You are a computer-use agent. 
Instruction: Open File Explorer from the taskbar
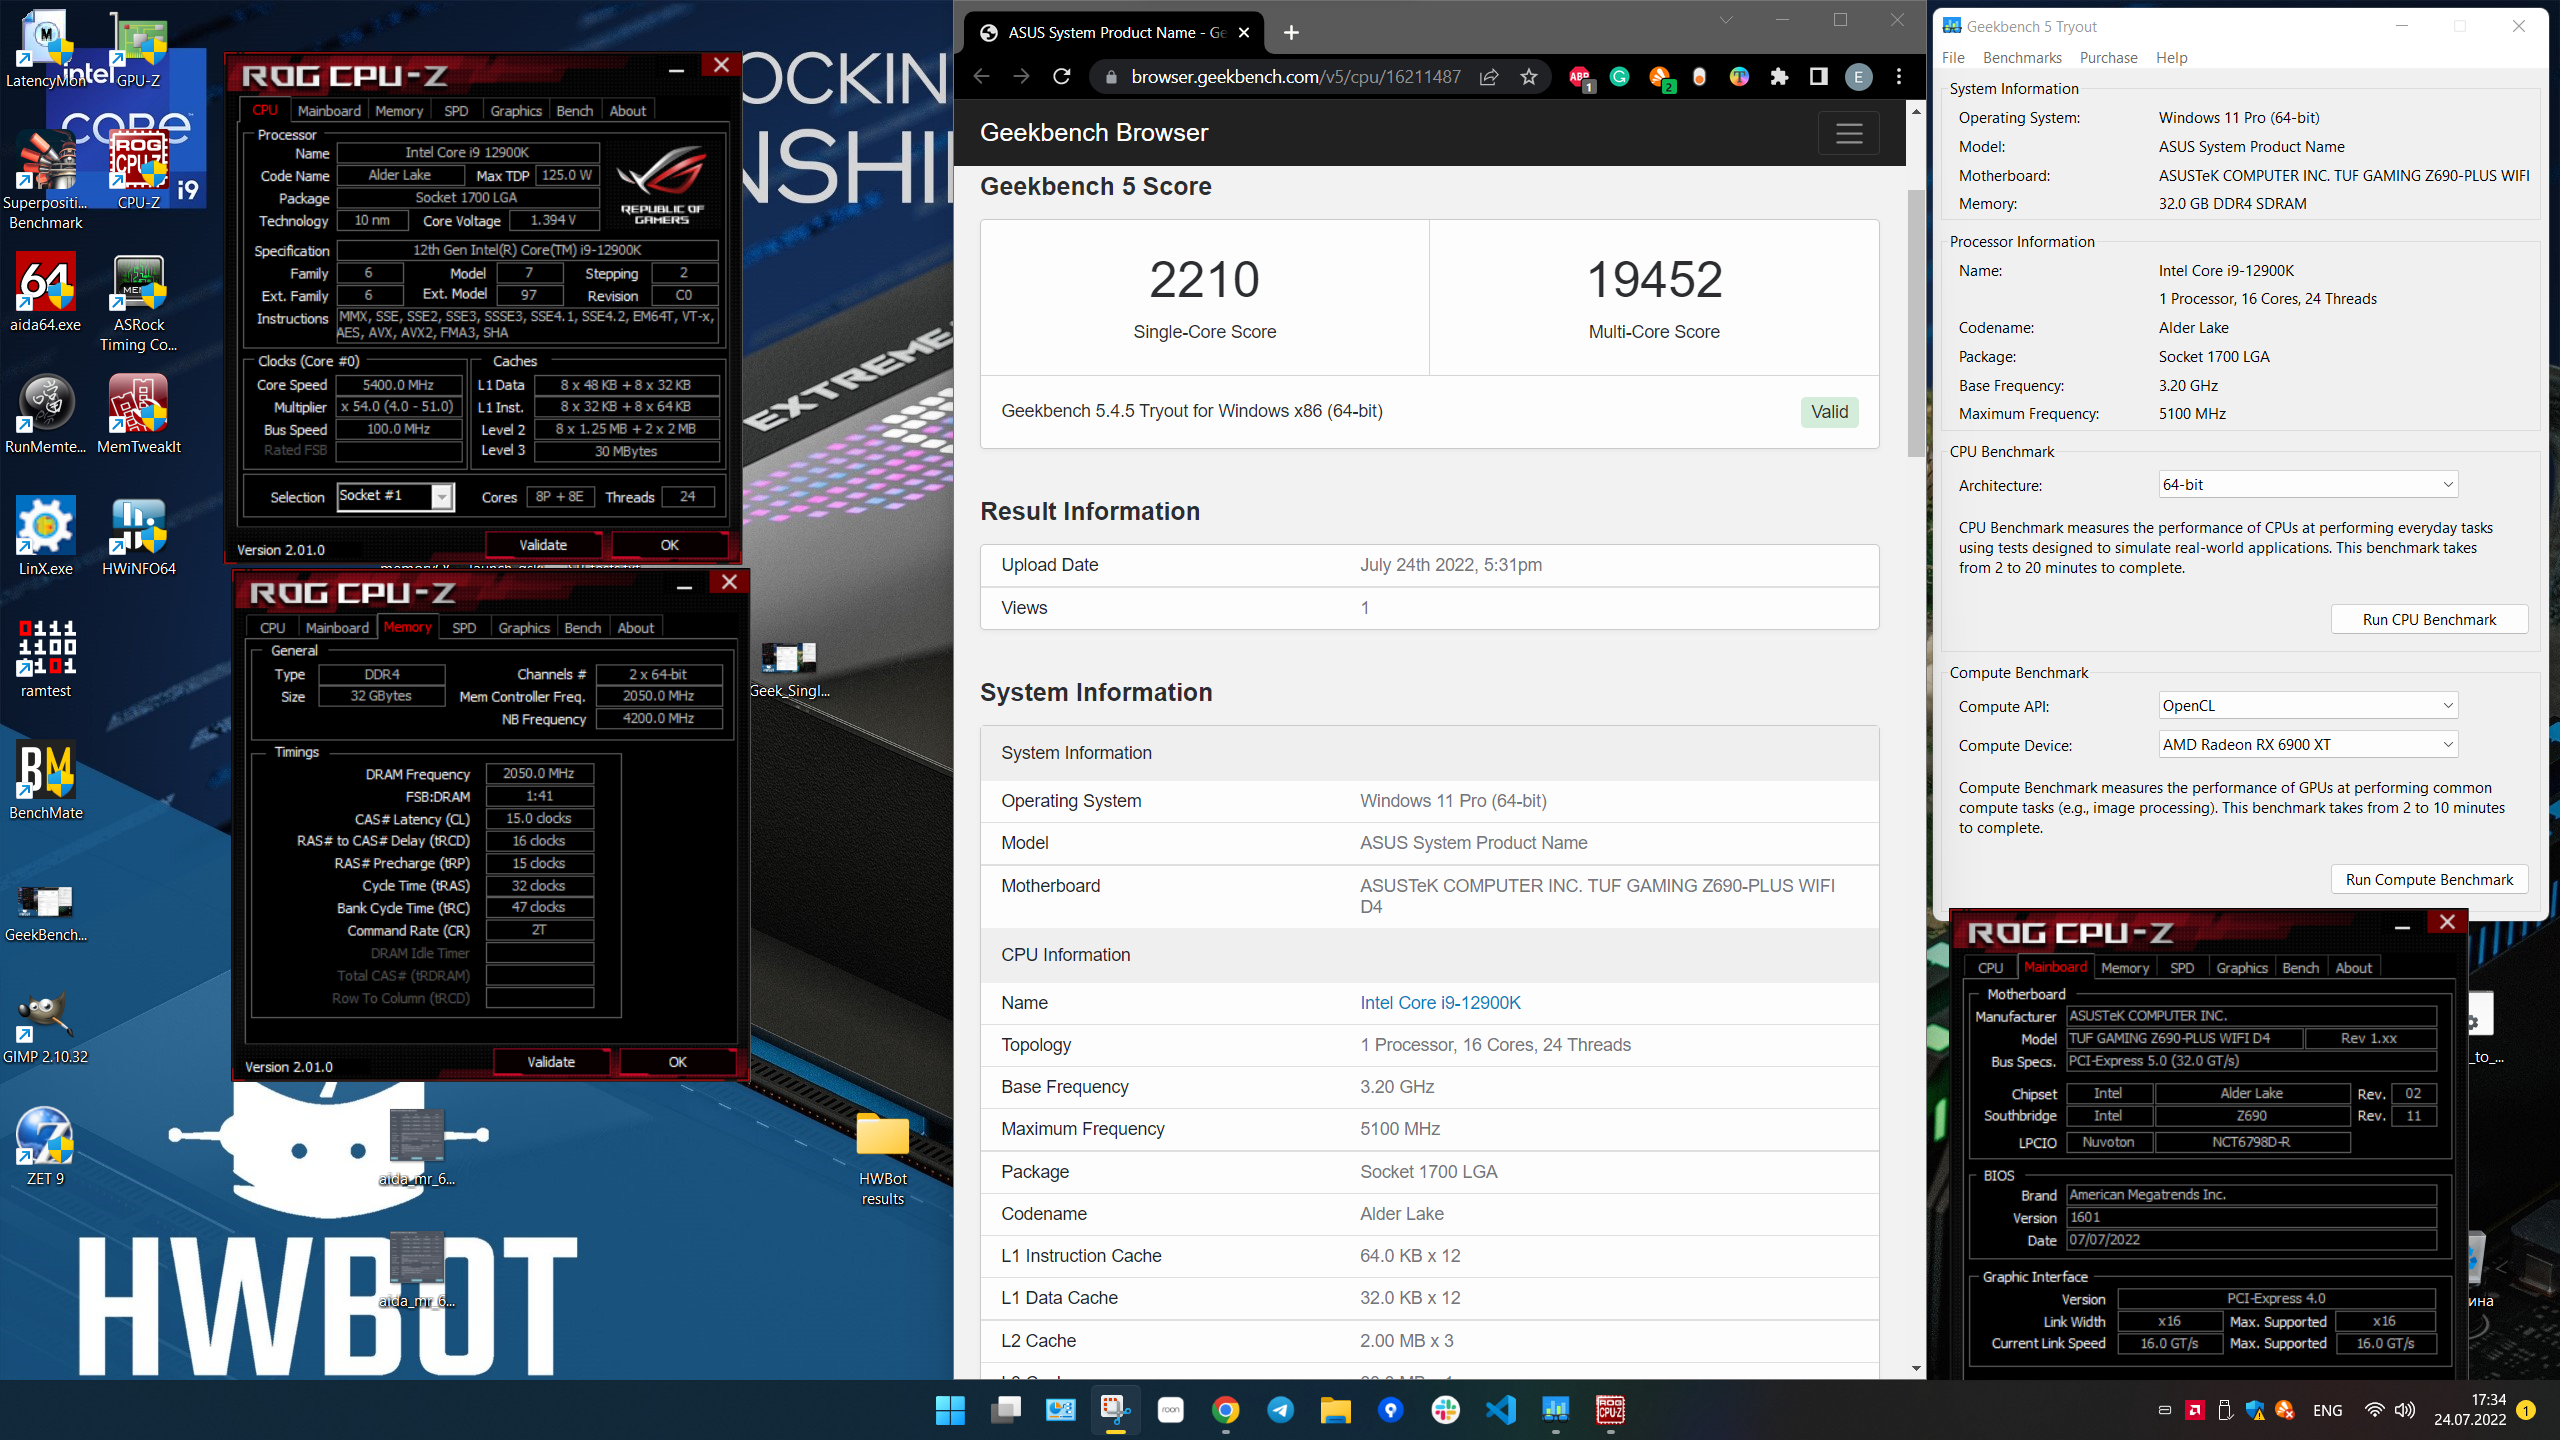1335,1410
